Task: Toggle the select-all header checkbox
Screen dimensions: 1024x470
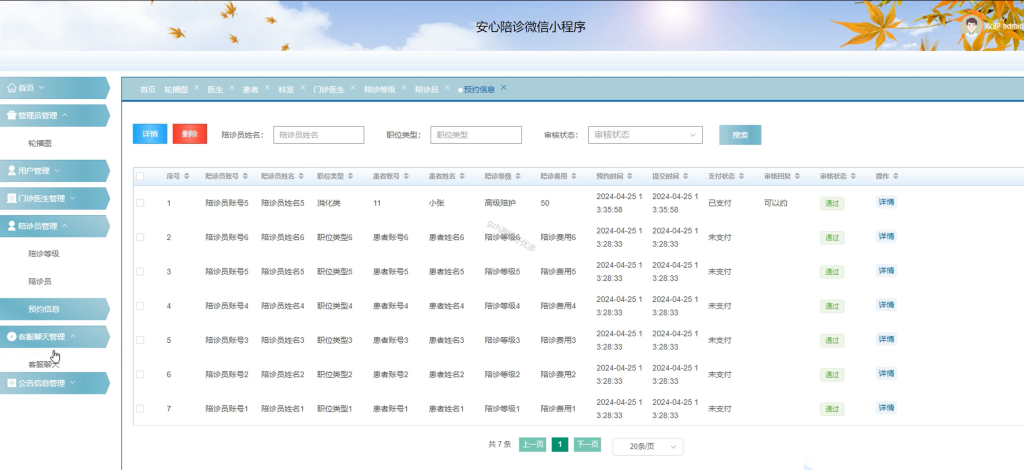Action: (x=140, y=176)
